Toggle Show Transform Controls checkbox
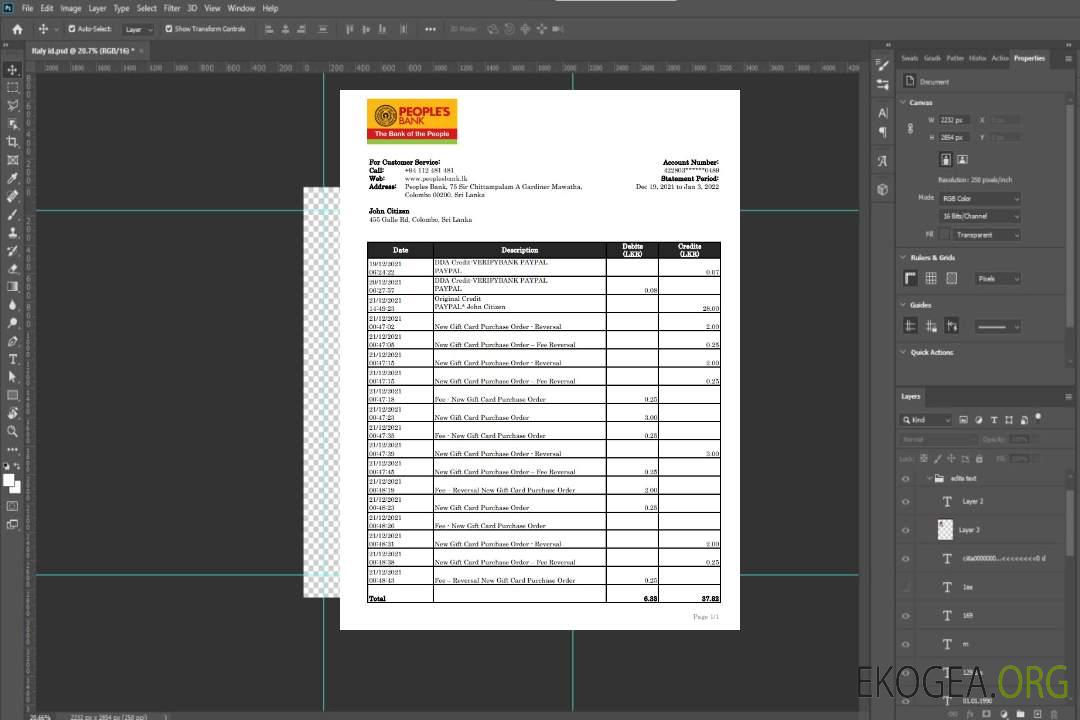Viewport: 1080px width, 720px height. [x=169, y=29]
